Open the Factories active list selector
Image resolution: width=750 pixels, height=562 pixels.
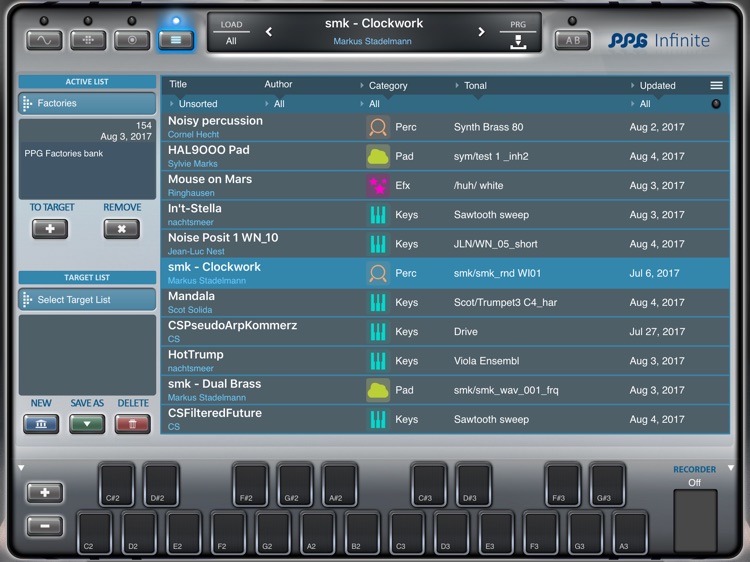tap(87, 103)
